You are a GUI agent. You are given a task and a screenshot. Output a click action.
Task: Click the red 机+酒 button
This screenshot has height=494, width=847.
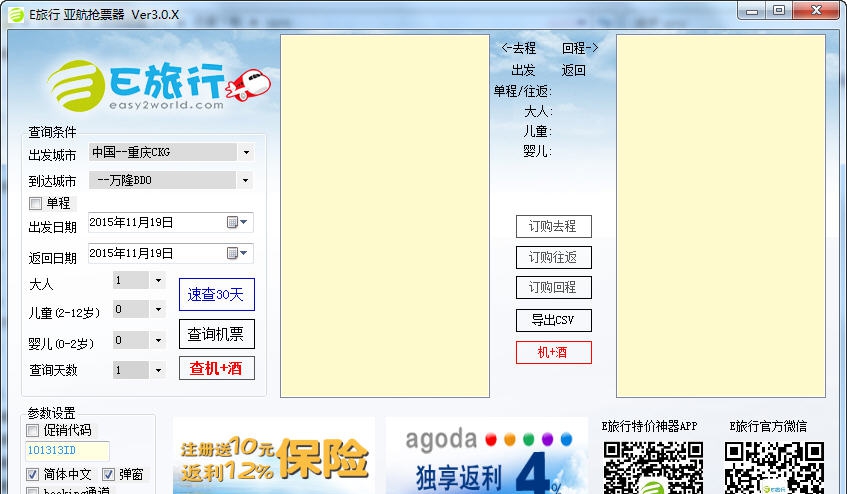(x=554, y=353)
